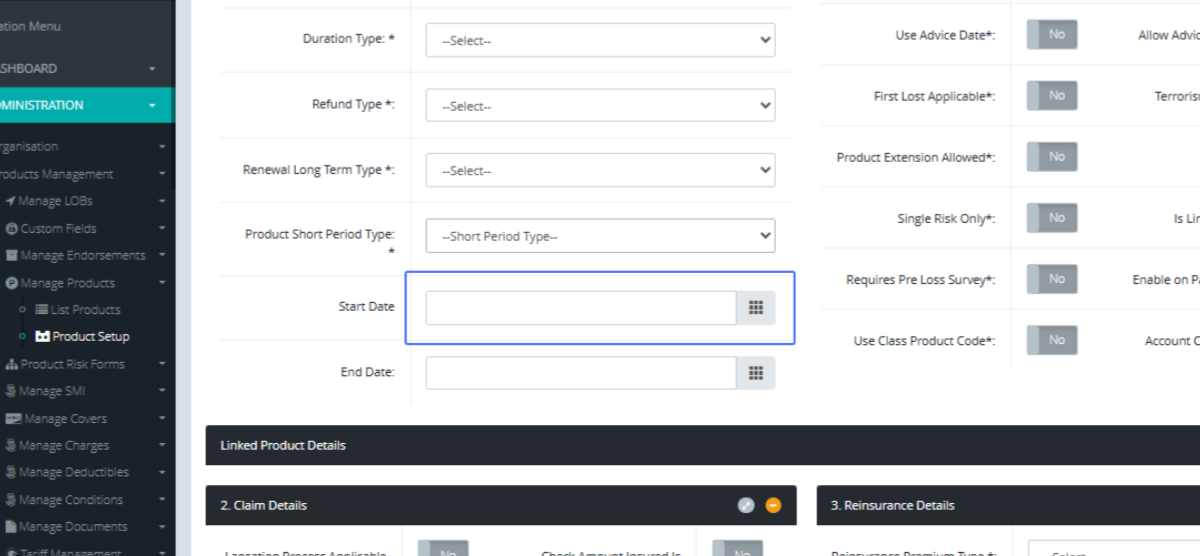Open the Product Short Period Type dropdown
1200x556 pixels.
click(600, 237)
